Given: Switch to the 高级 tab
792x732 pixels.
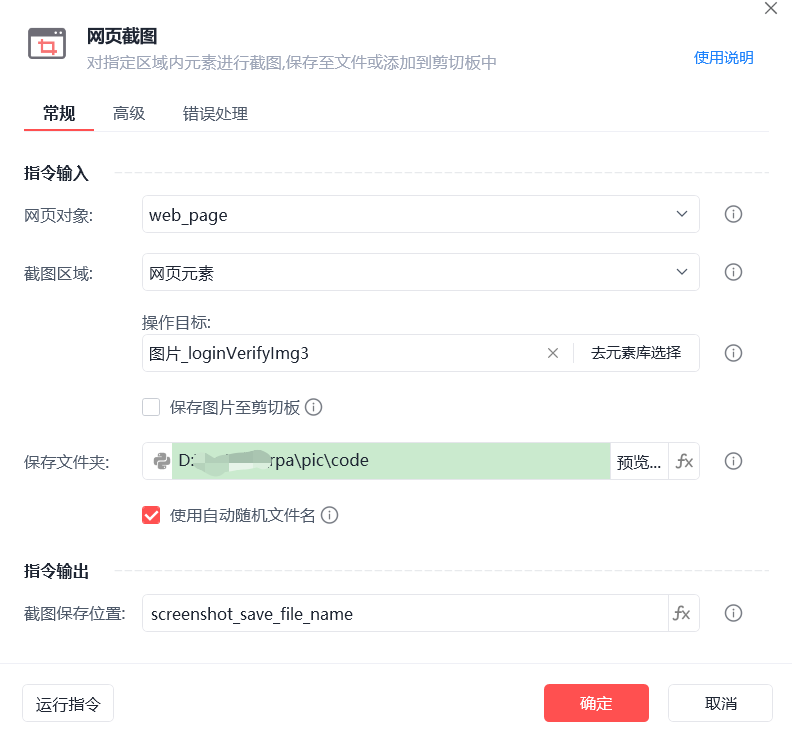Looking at the screenshot, I should pos(129,114).
